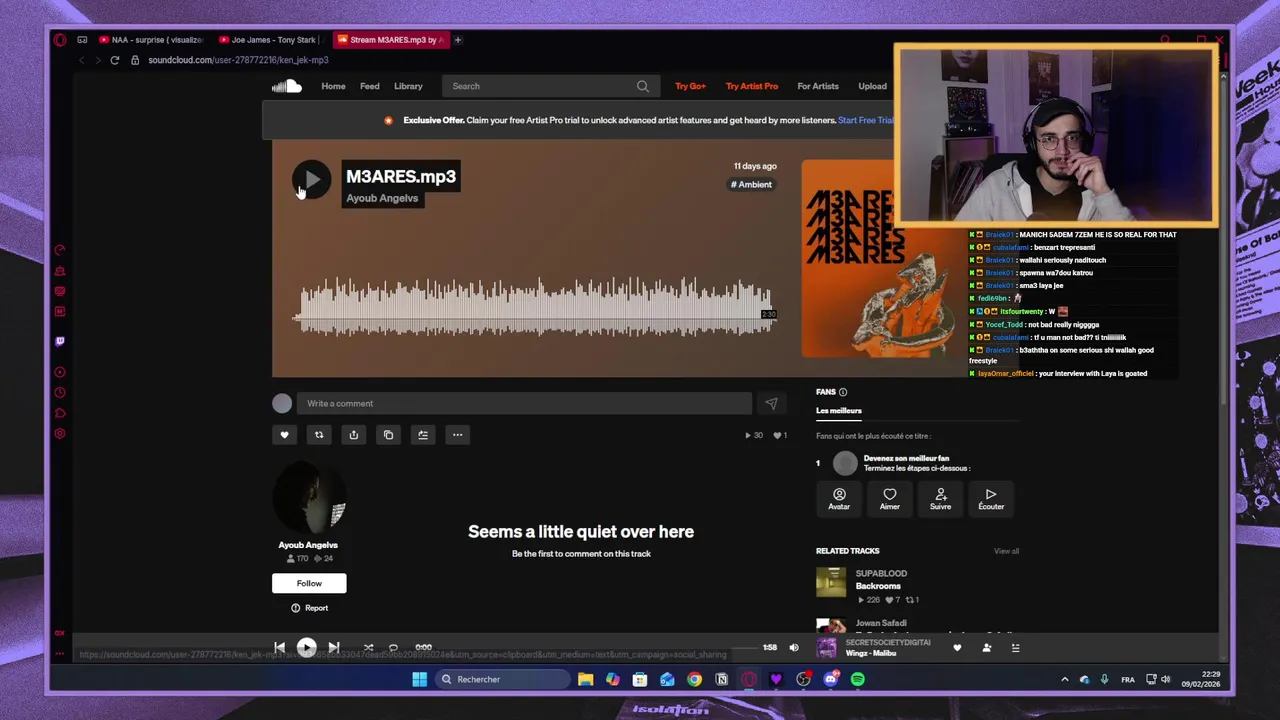Copy the track link icon
This screenshot has width=1280, height=720.
(x=389, y=435)
